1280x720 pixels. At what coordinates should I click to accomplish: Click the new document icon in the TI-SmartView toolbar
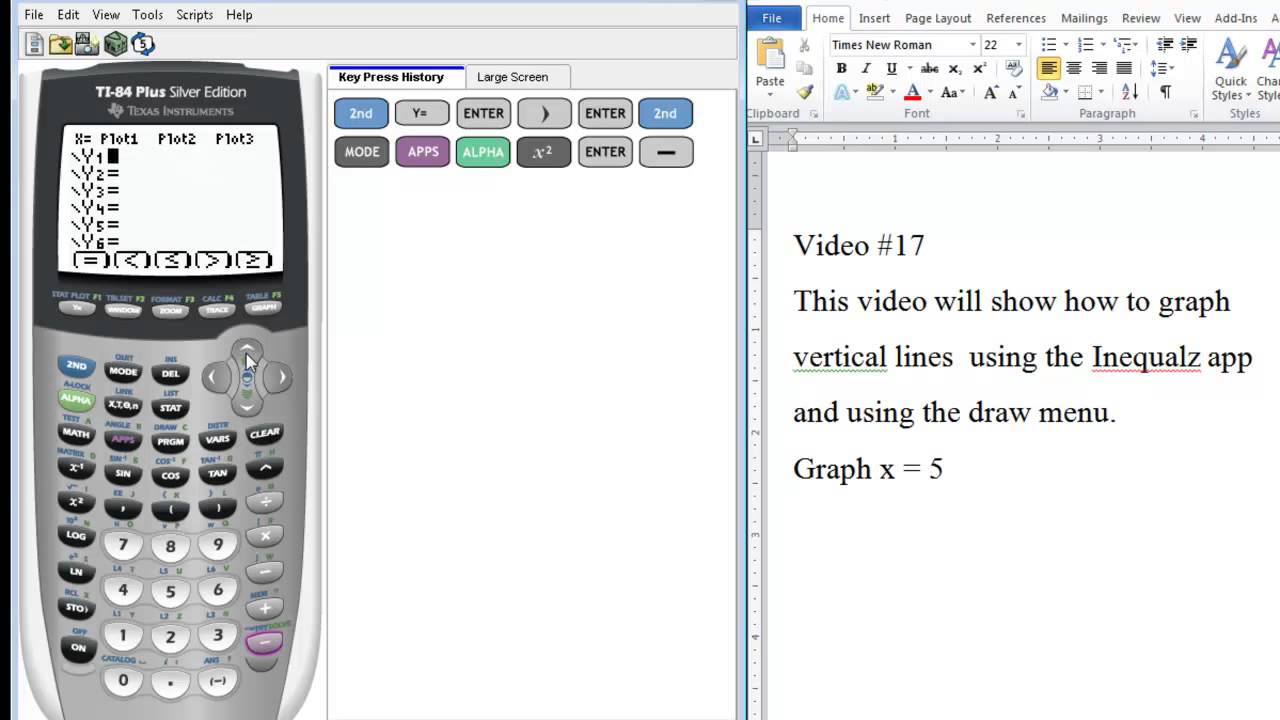click(x=35, y=44)
